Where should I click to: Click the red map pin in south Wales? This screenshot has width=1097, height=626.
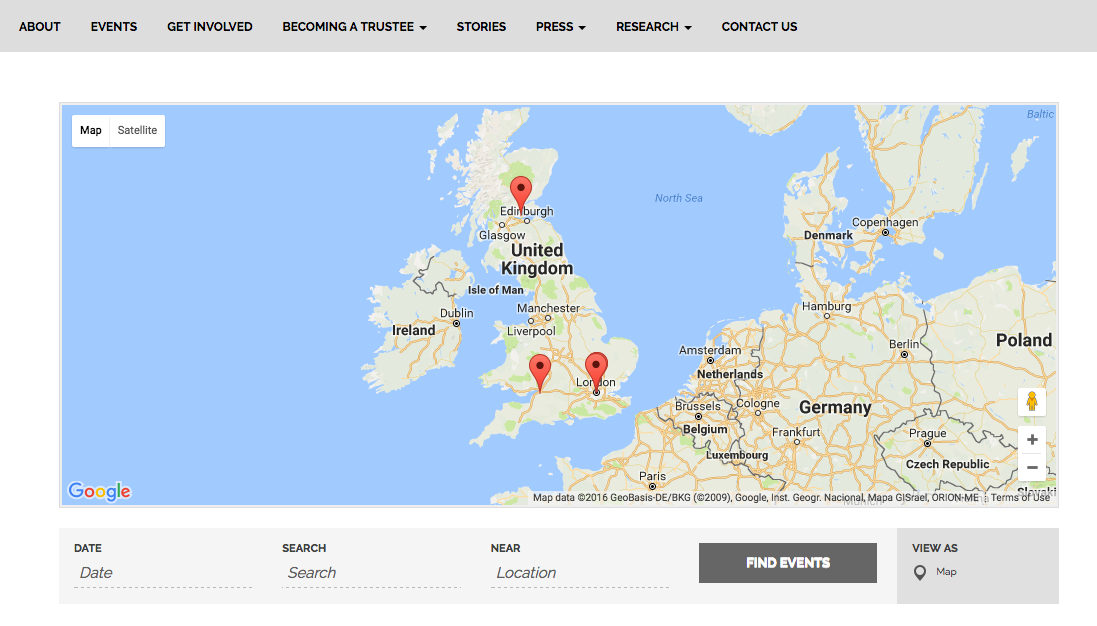coord(539,372)
